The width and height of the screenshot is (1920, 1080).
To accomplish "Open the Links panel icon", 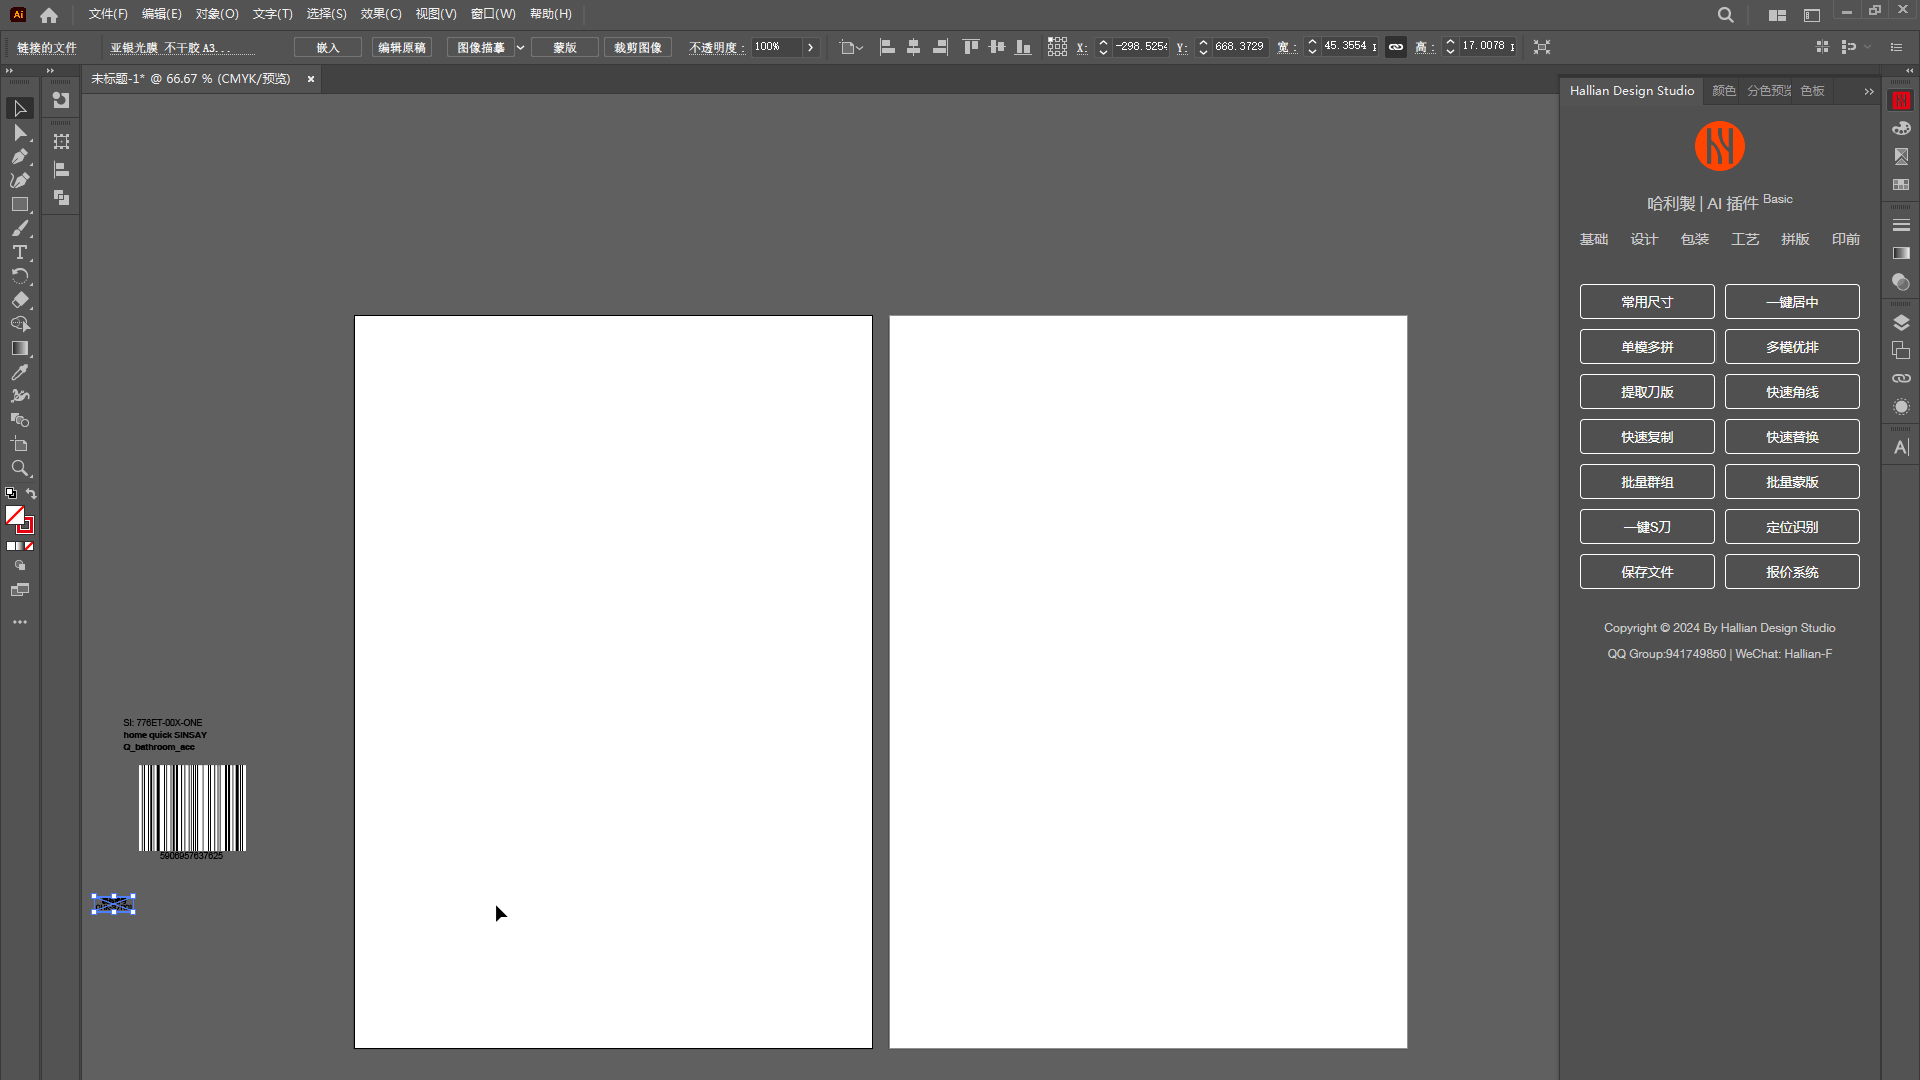I will 1901,378.
